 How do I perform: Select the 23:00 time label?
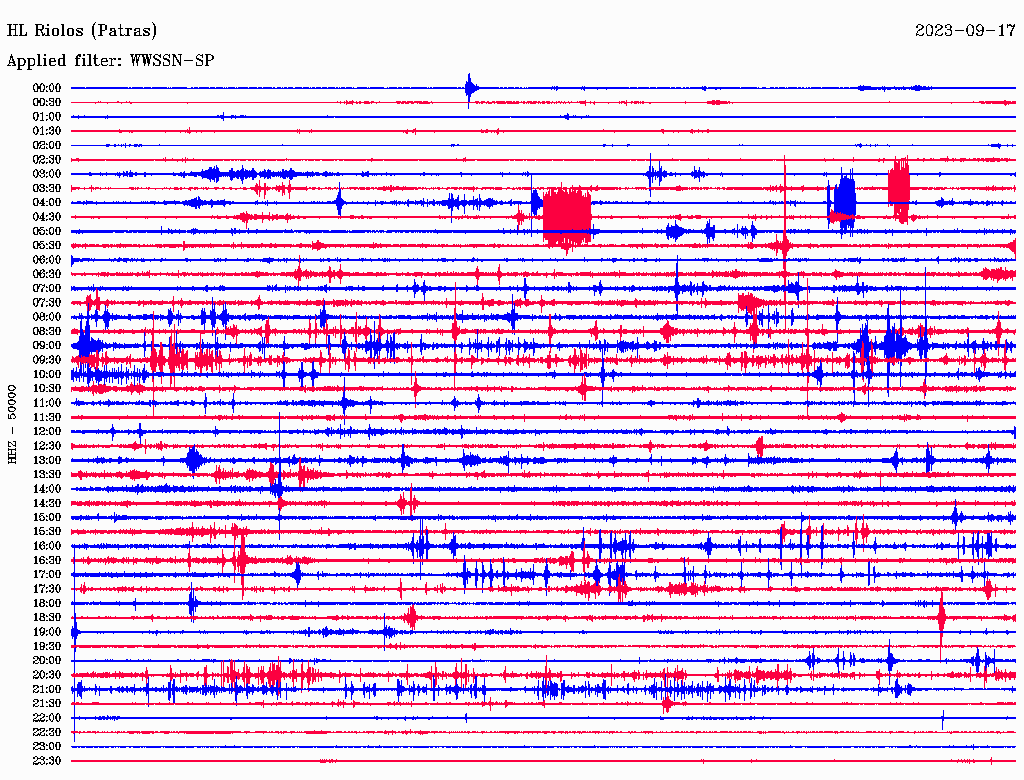[x=47, y=746]
